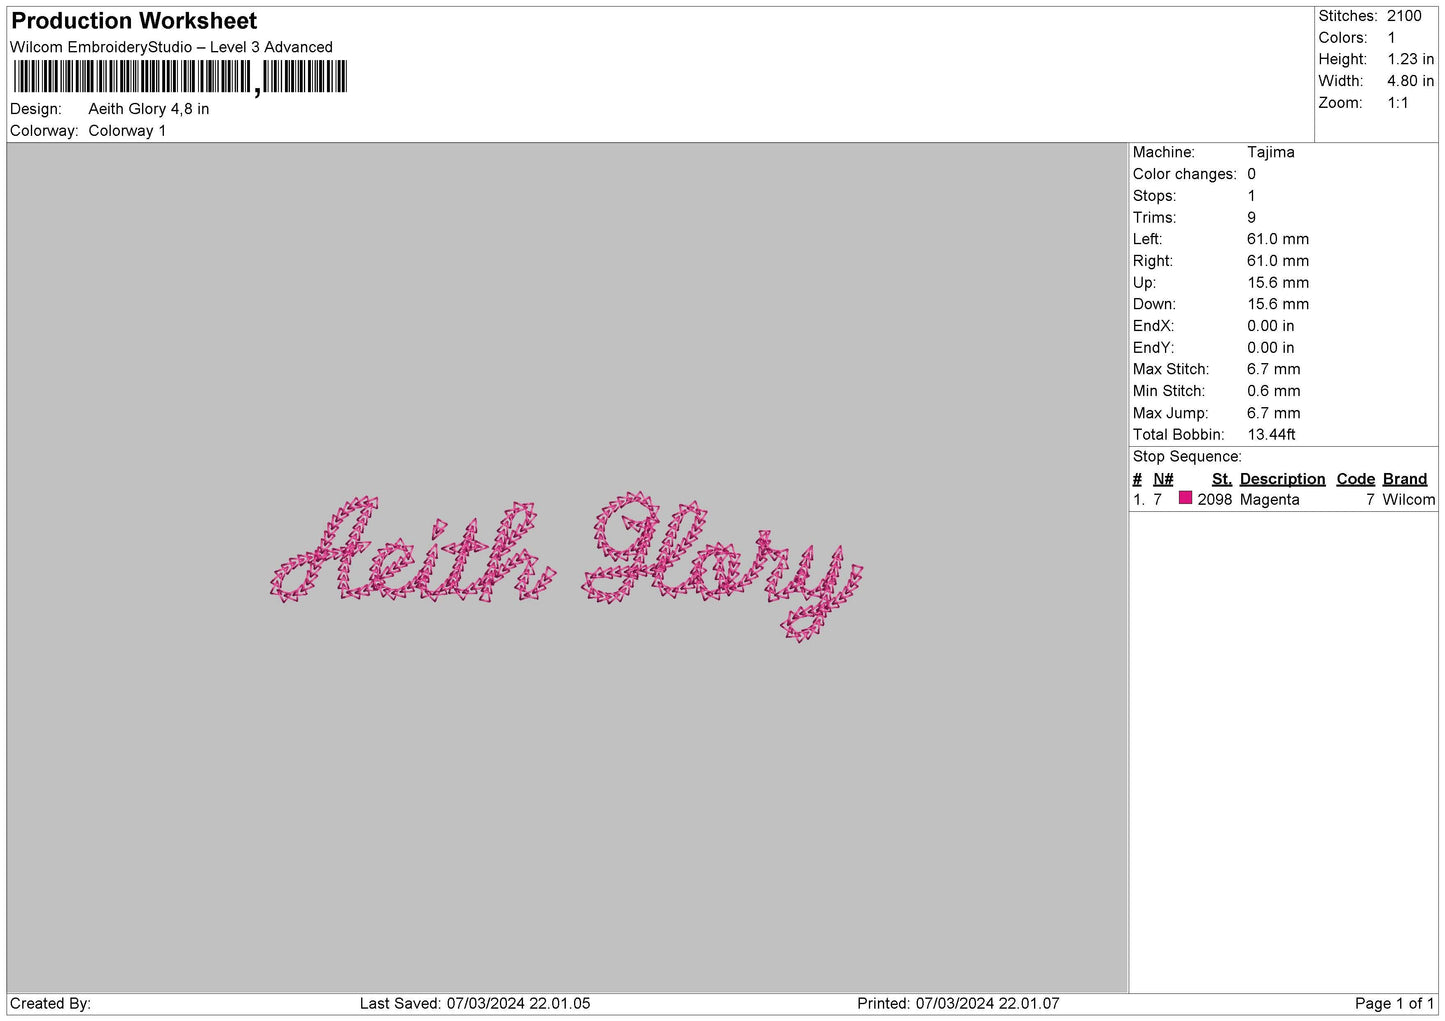1445x1021 pixels.
Task: Click the magenta color swatch in stop sequence
Action: point(1185,498)
